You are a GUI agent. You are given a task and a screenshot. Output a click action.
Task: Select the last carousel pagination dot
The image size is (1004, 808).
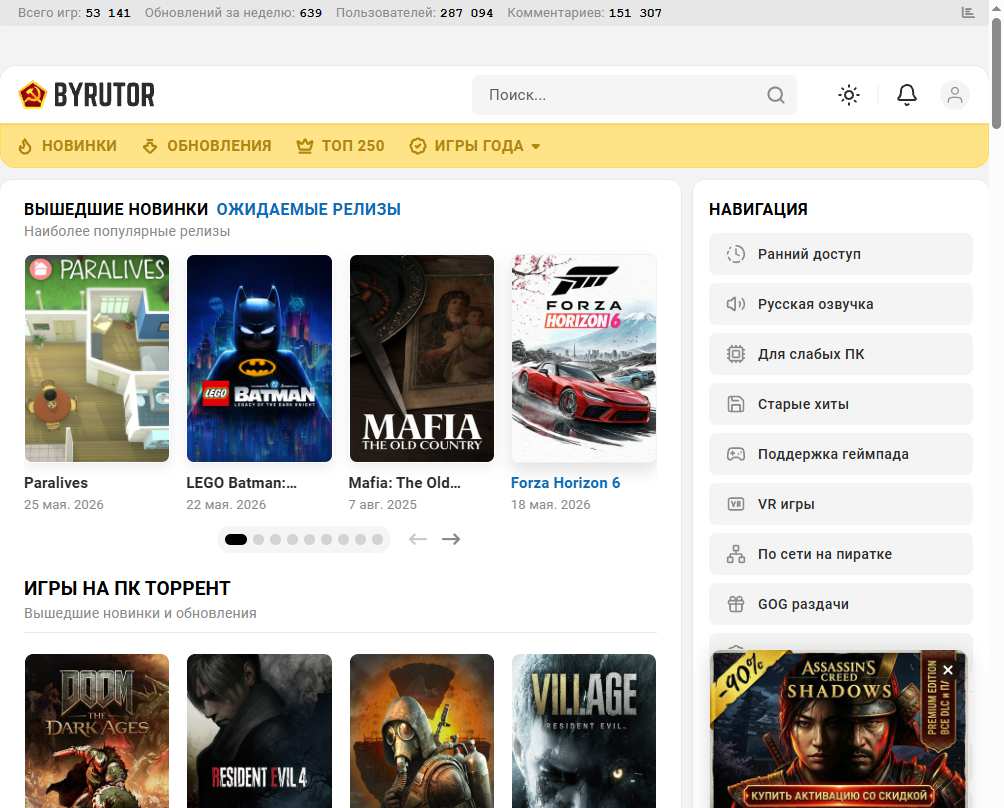click(x=378, y=540)
